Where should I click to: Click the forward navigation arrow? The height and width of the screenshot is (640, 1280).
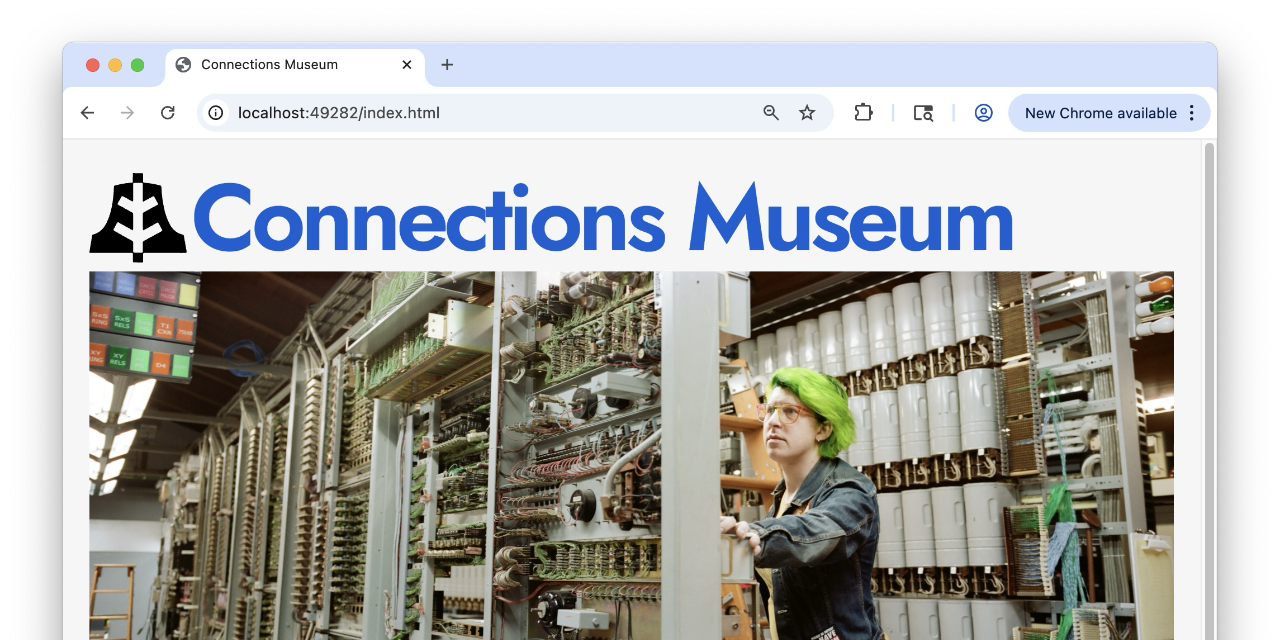pos(127,112)
